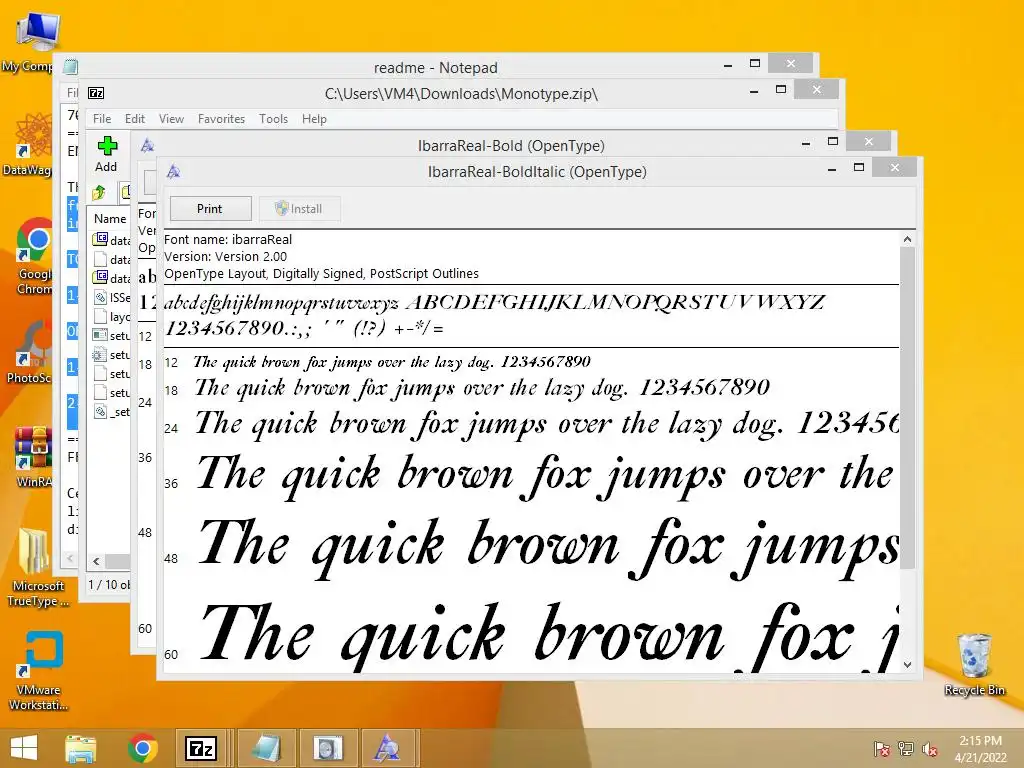Click the 'Version: Version 2.00' text line
This screenshot has height=768, width=1024.
(x=225, y=257)
